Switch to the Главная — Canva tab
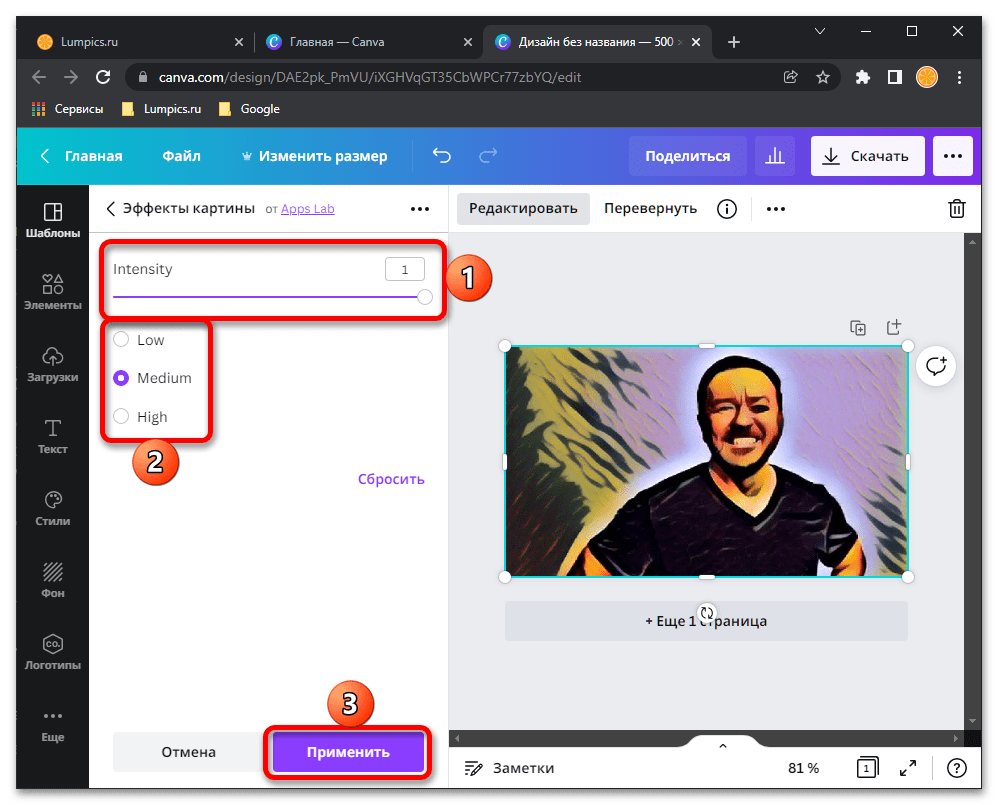Image resolution: width=998 pixels, height=805 pixels. pyautogui.click(x=369, y=42)
